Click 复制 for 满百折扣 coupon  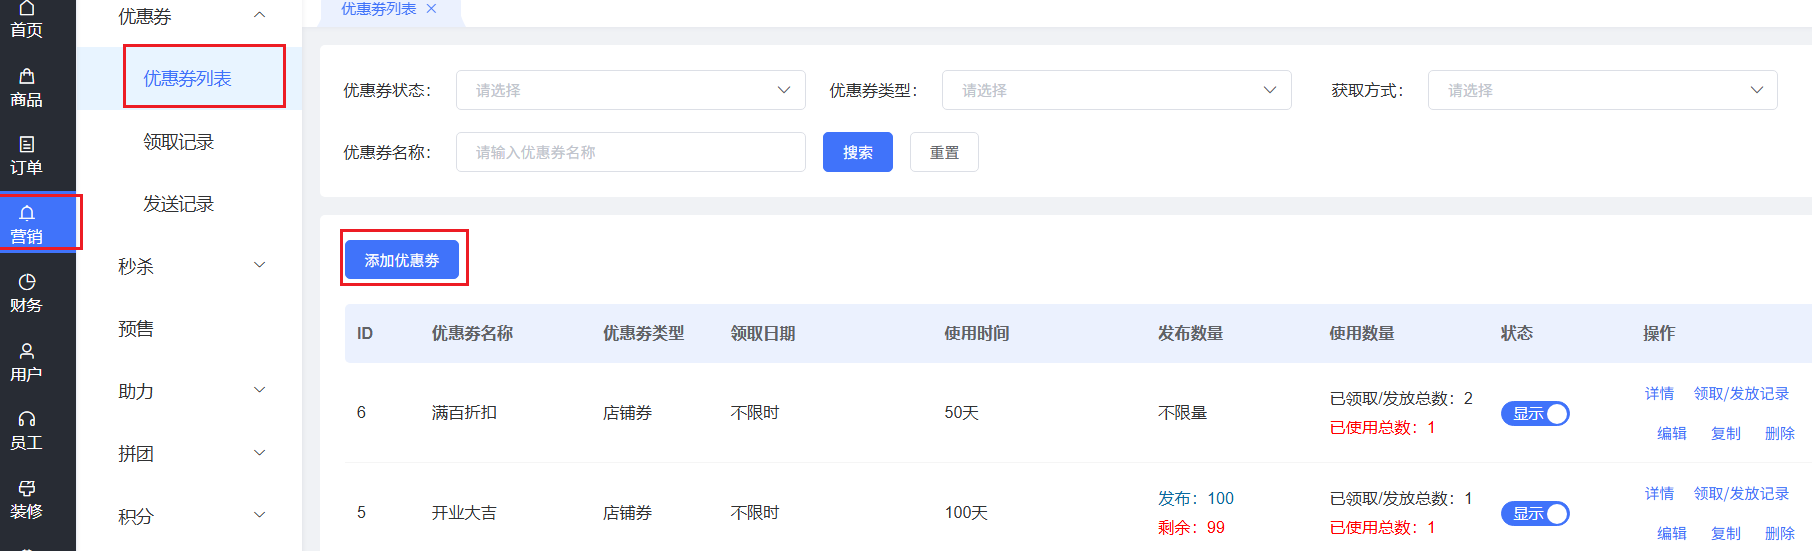1726,433
